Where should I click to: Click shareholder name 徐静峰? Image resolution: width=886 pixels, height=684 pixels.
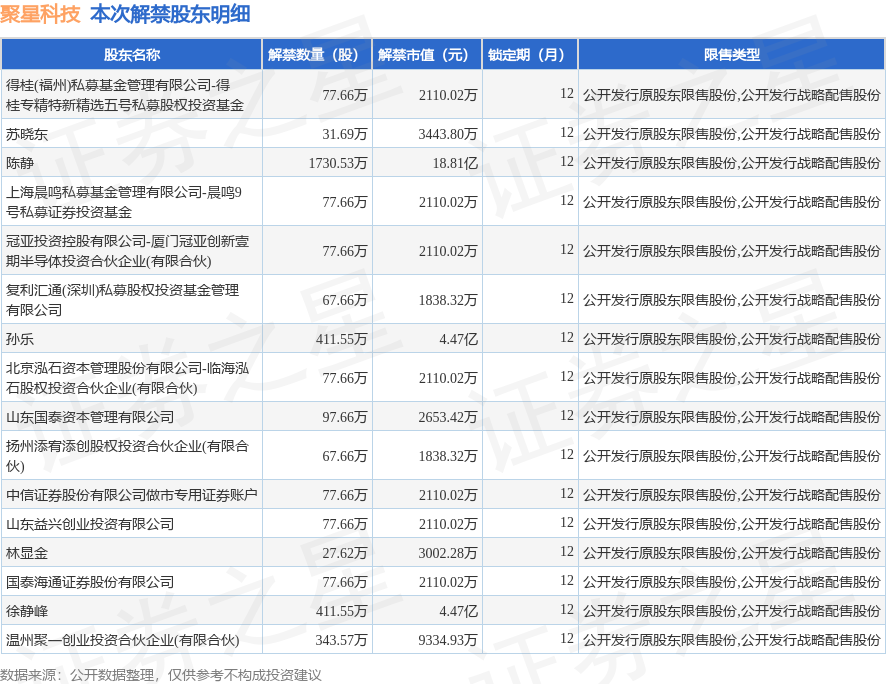click(x=27, y=611)
